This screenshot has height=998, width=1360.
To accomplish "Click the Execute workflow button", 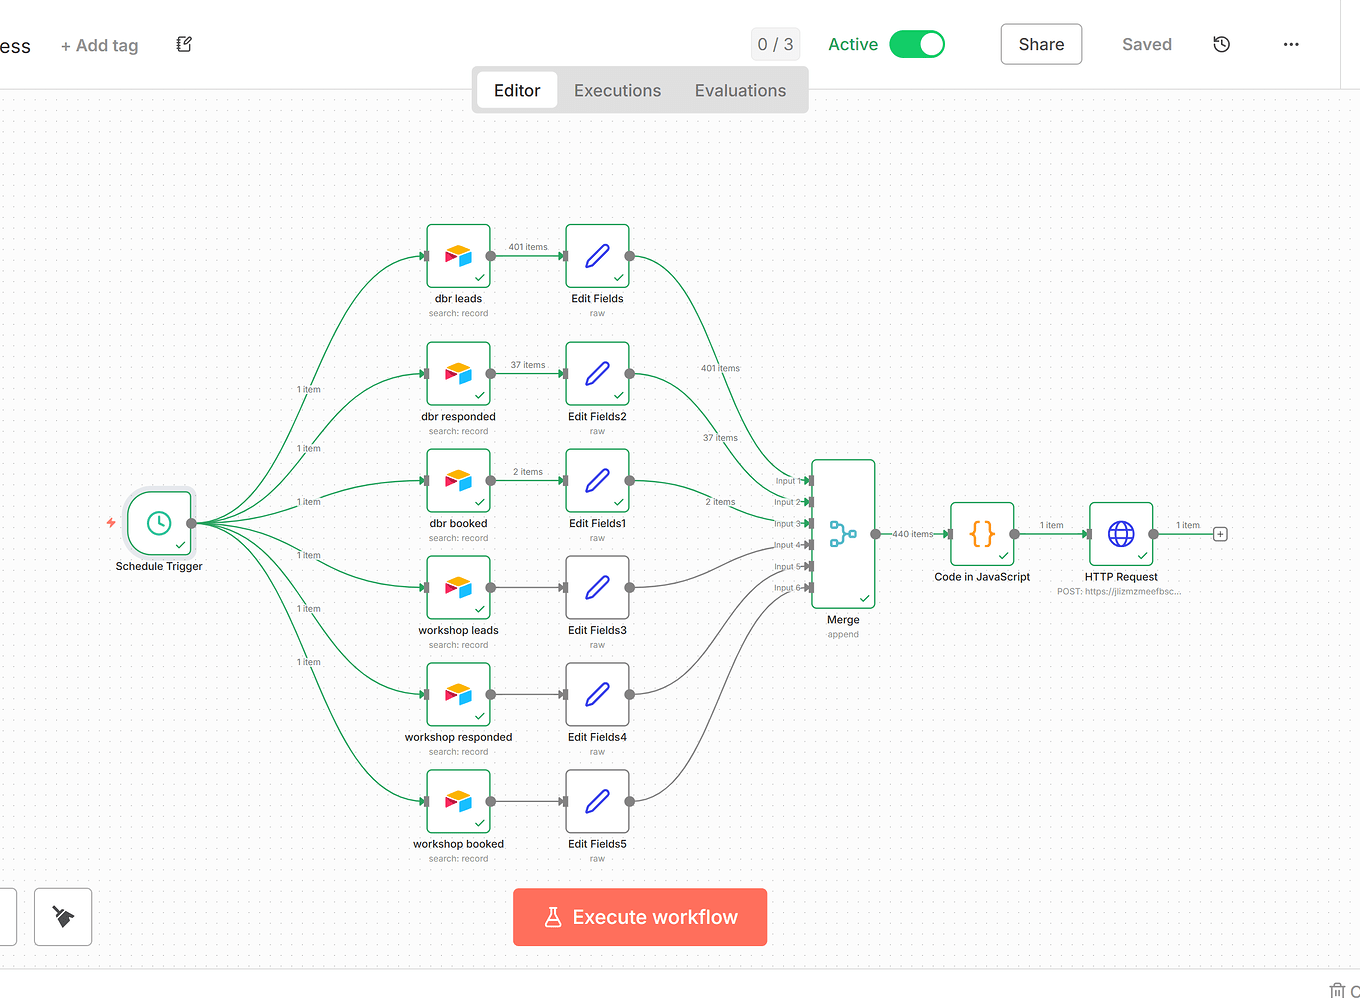I will (640, 916).
